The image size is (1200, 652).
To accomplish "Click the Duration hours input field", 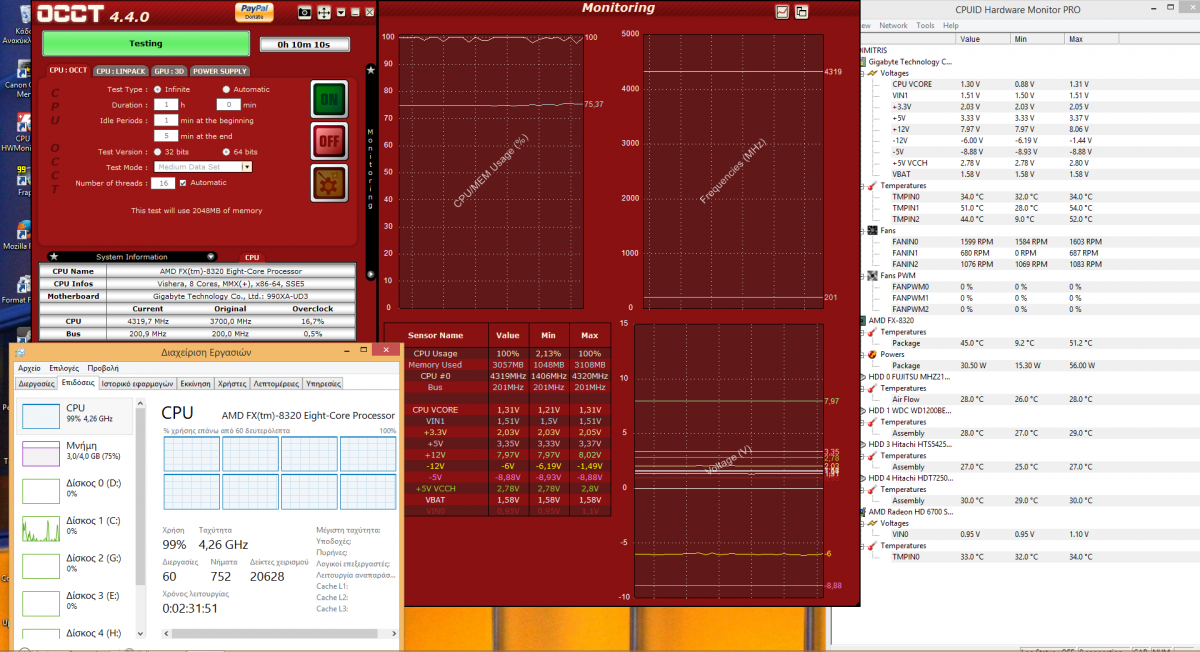I will point(166,104).
